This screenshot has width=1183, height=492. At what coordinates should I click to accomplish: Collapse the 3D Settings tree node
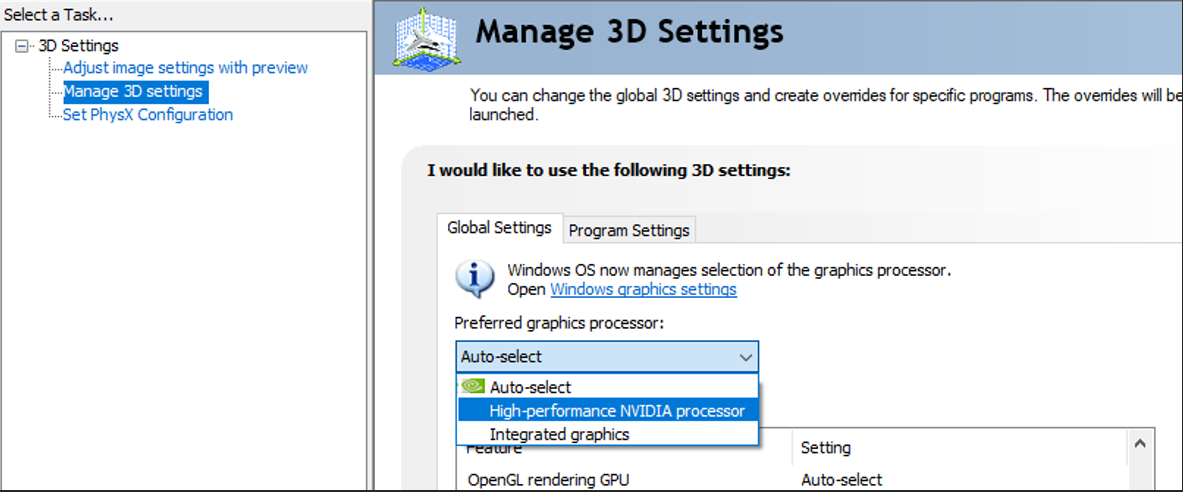point(21,46)
